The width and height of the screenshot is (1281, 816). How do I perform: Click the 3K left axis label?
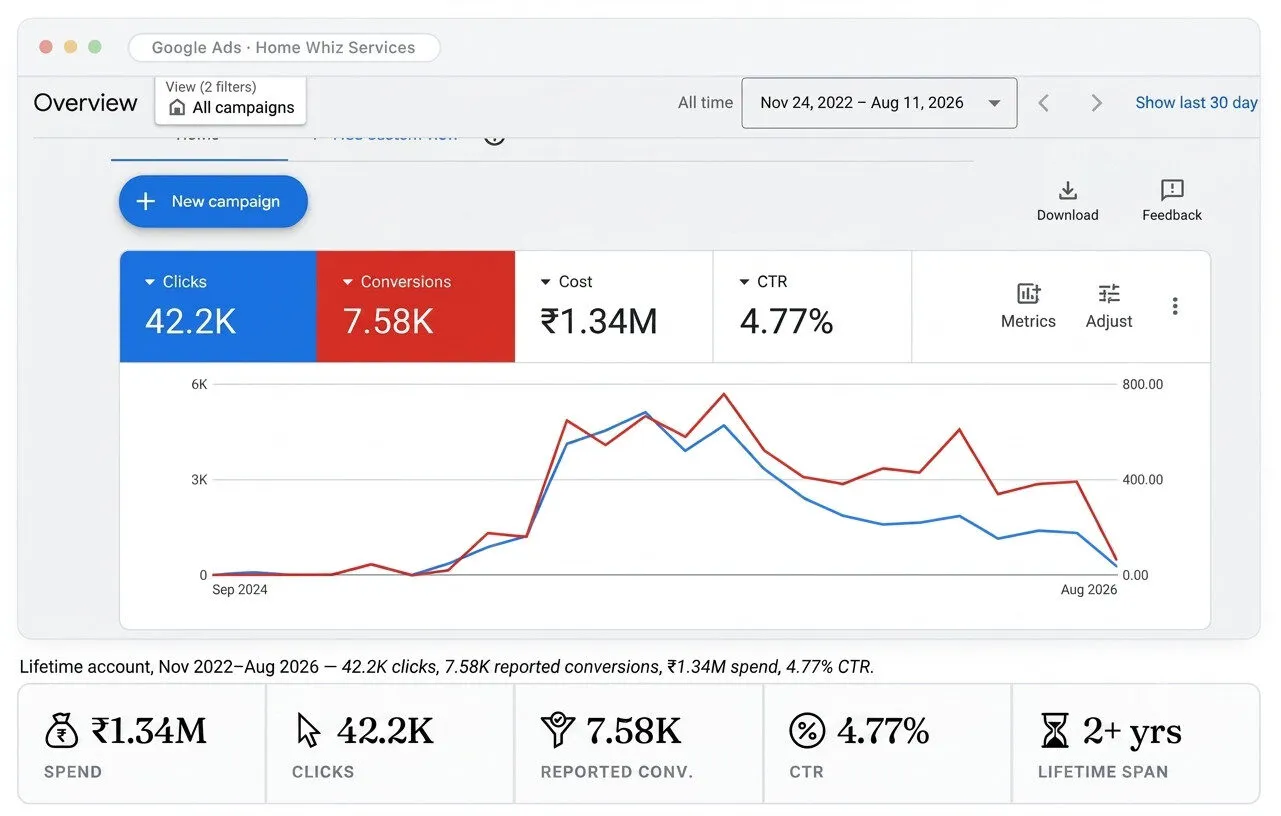click(x=199, y=480)
